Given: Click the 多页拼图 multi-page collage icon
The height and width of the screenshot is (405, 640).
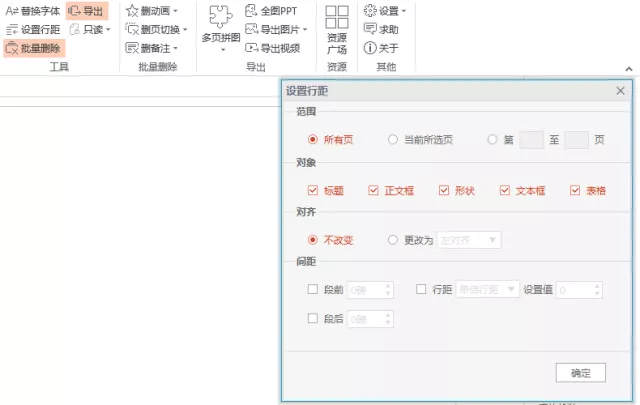Looking at the screenshot, I should (x=220, y=16).
